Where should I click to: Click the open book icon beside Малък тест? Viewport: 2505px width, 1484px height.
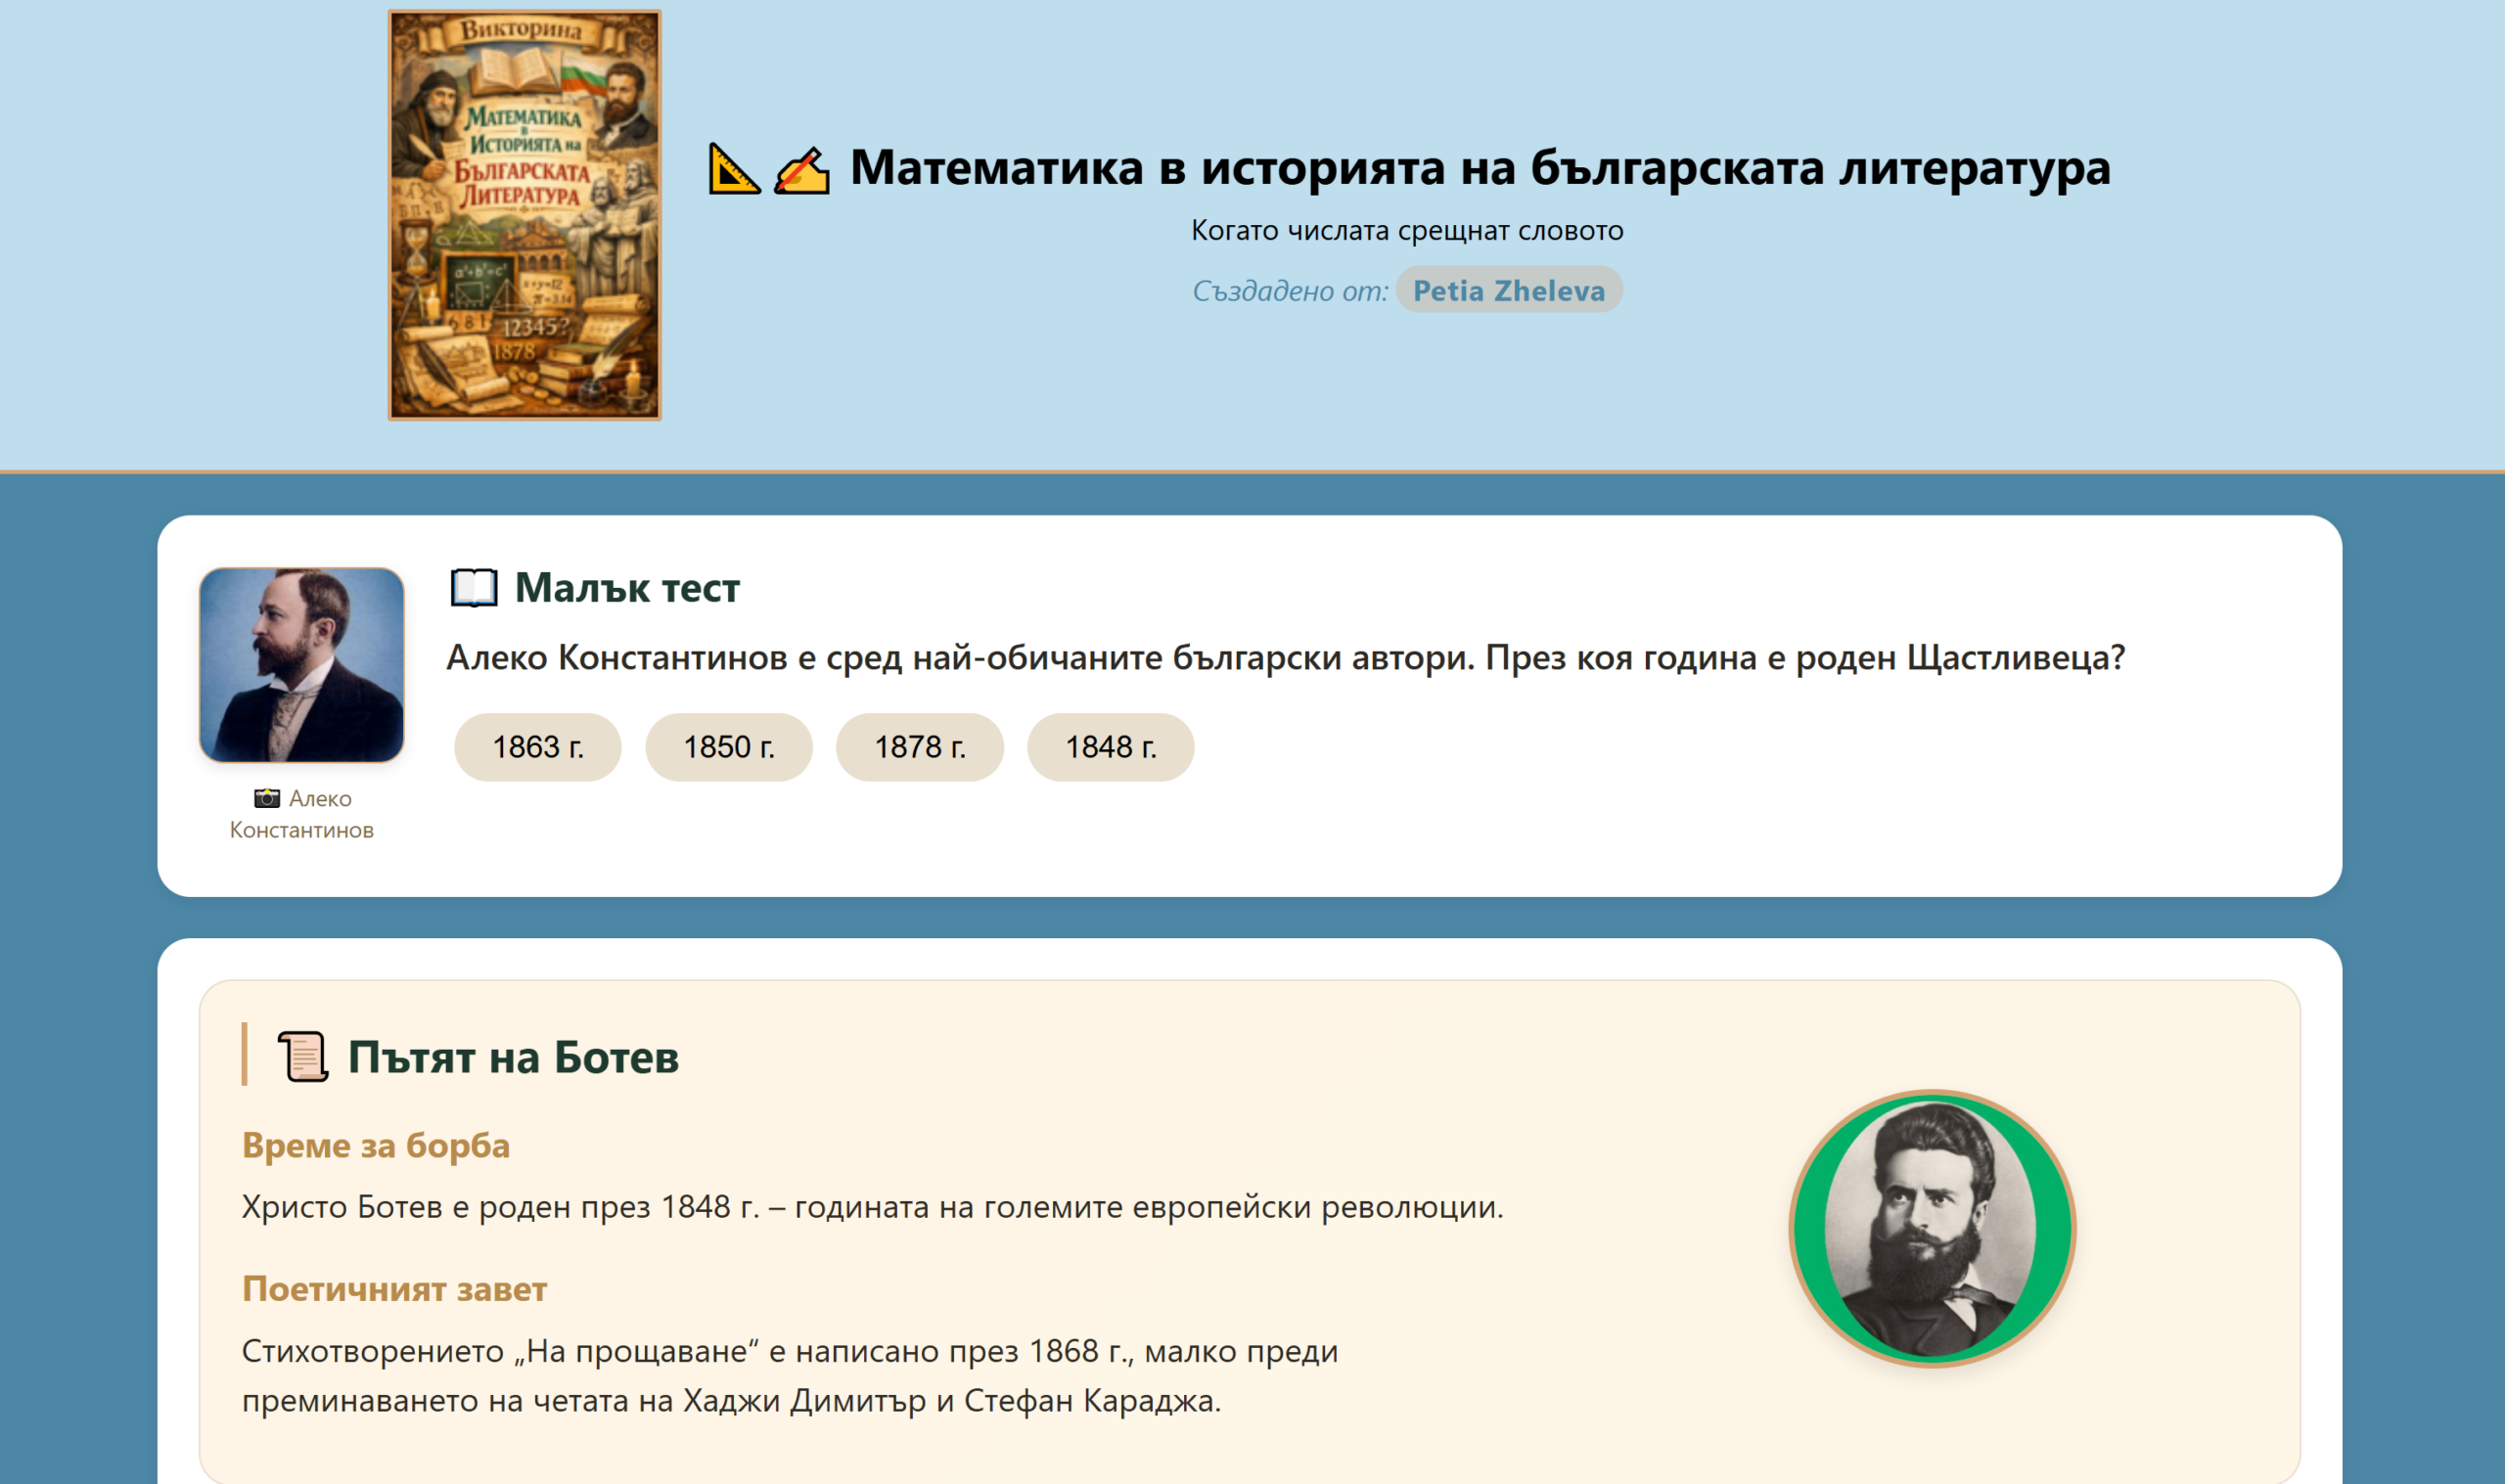473,587
